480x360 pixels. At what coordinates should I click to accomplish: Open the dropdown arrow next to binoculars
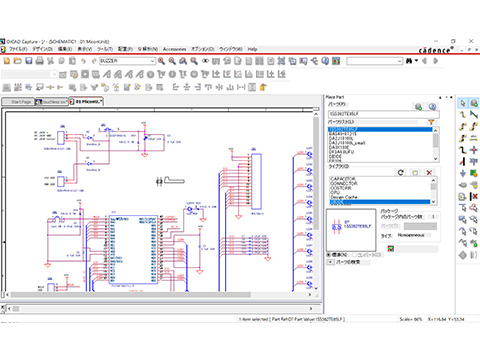416,61
